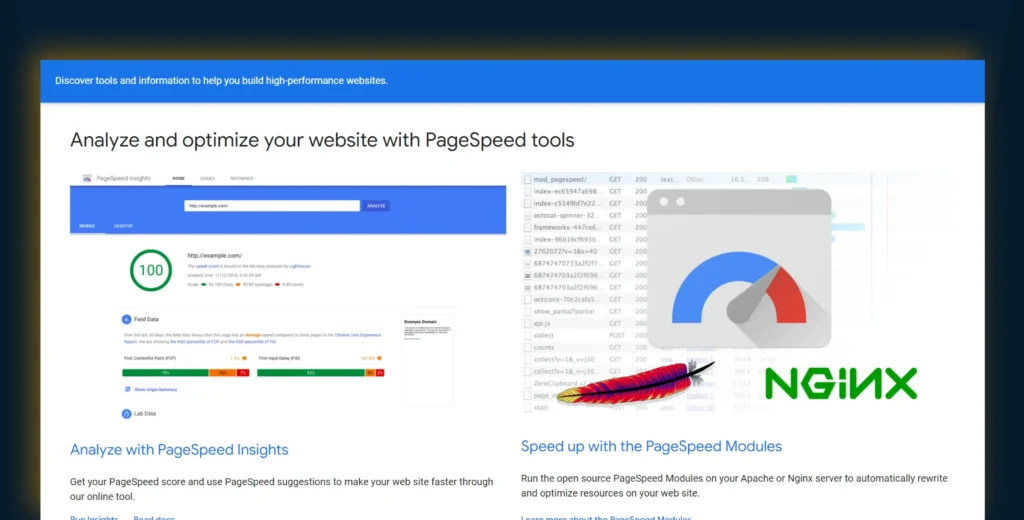Click the api.js request row
1024x520 pixels.
(542, 323)
